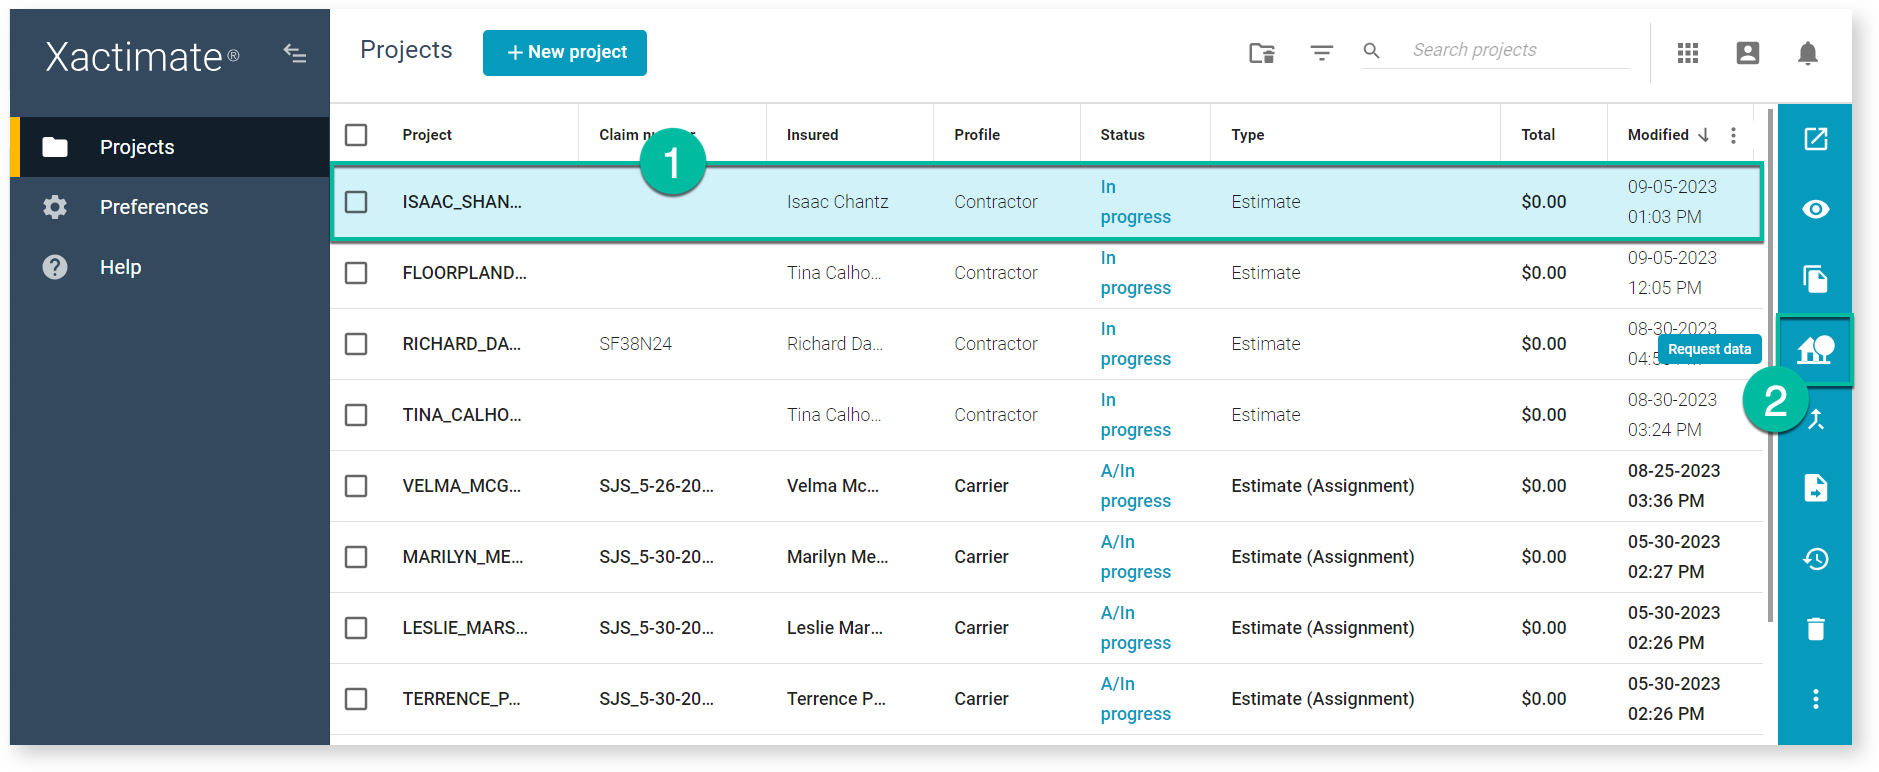1879x772 pixels.
Task: Click the New project button
Action: click(565, 53)
